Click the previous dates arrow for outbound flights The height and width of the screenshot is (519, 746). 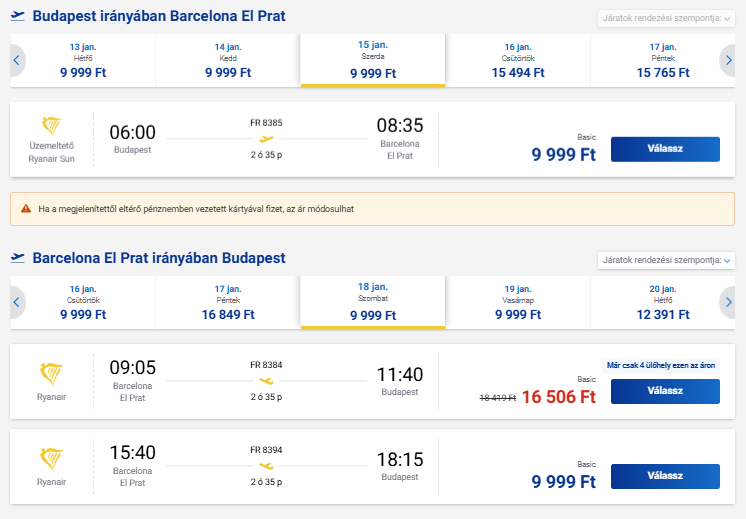[17, 60]
